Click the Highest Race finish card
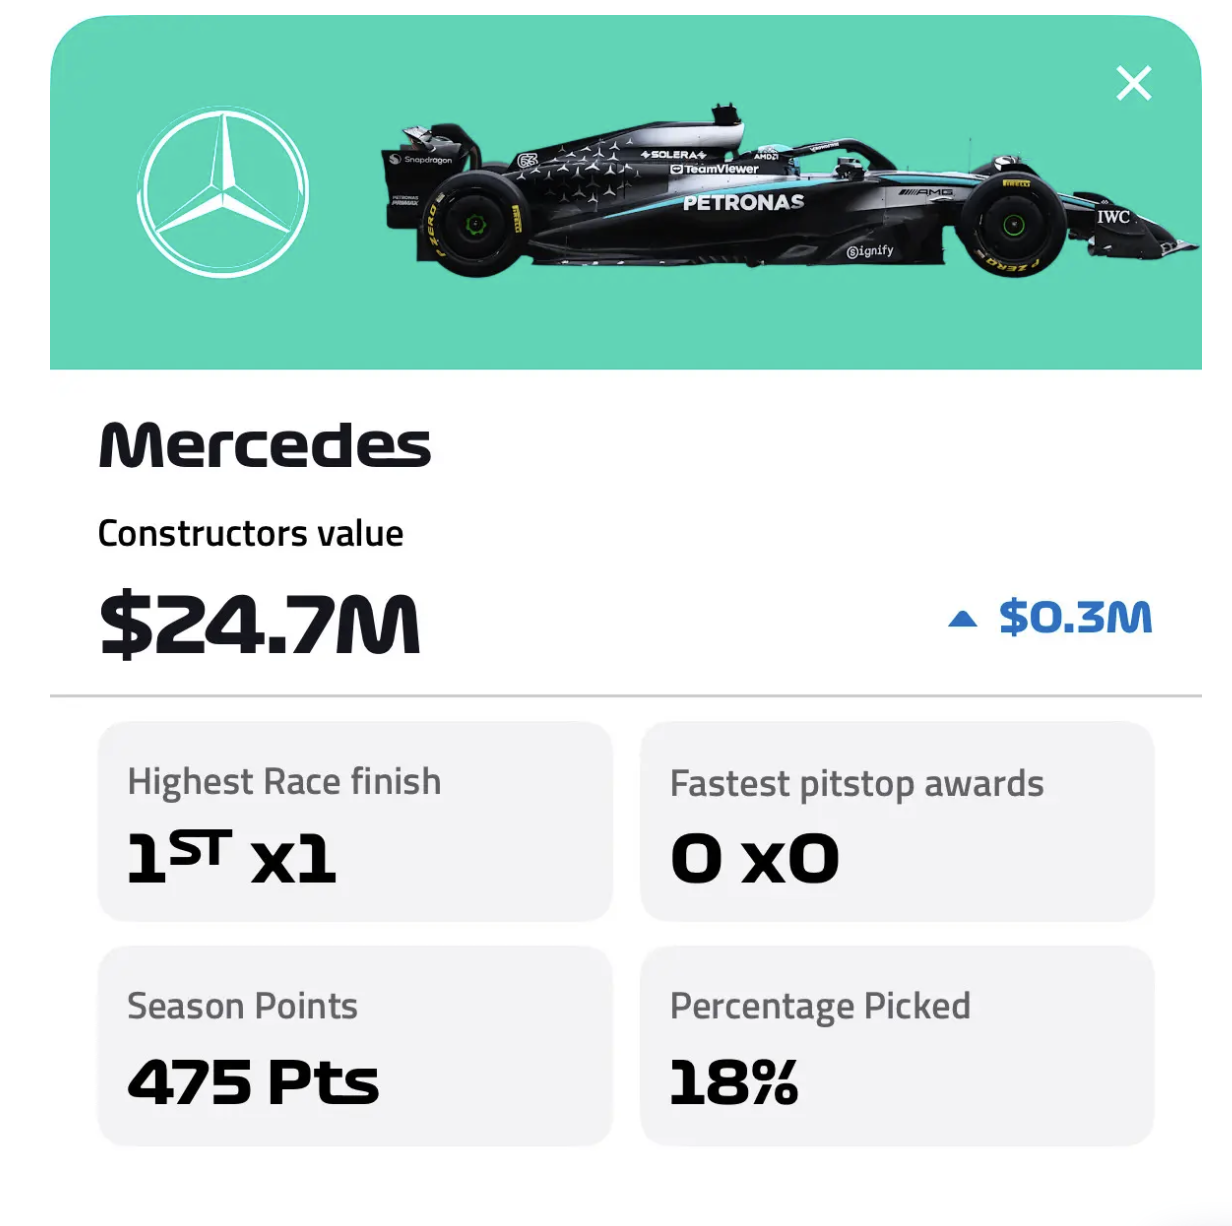1232x1226 pixels. (355, 821)
